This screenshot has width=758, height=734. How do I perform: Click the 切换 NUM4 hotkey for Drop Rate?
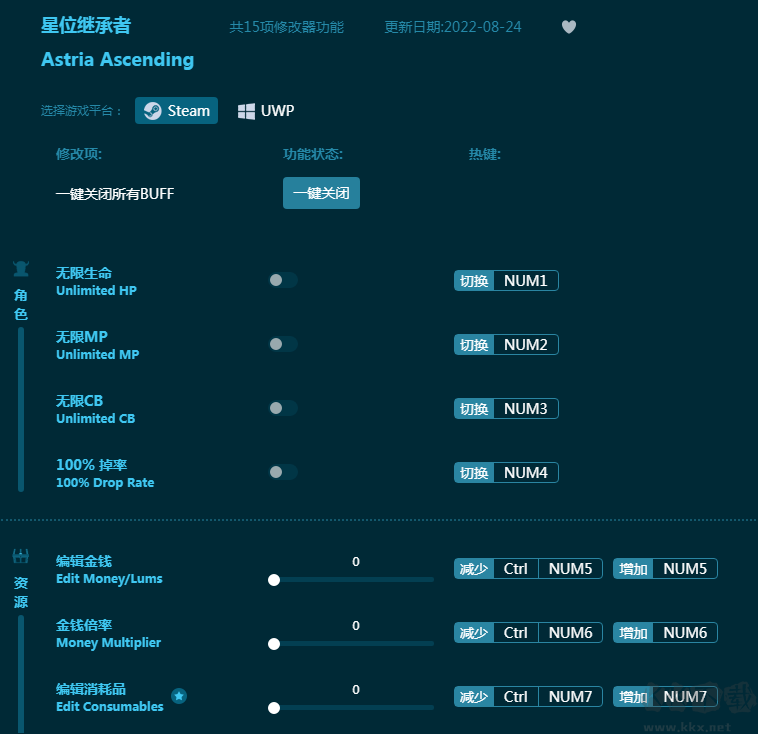click(x=506, y=473)
